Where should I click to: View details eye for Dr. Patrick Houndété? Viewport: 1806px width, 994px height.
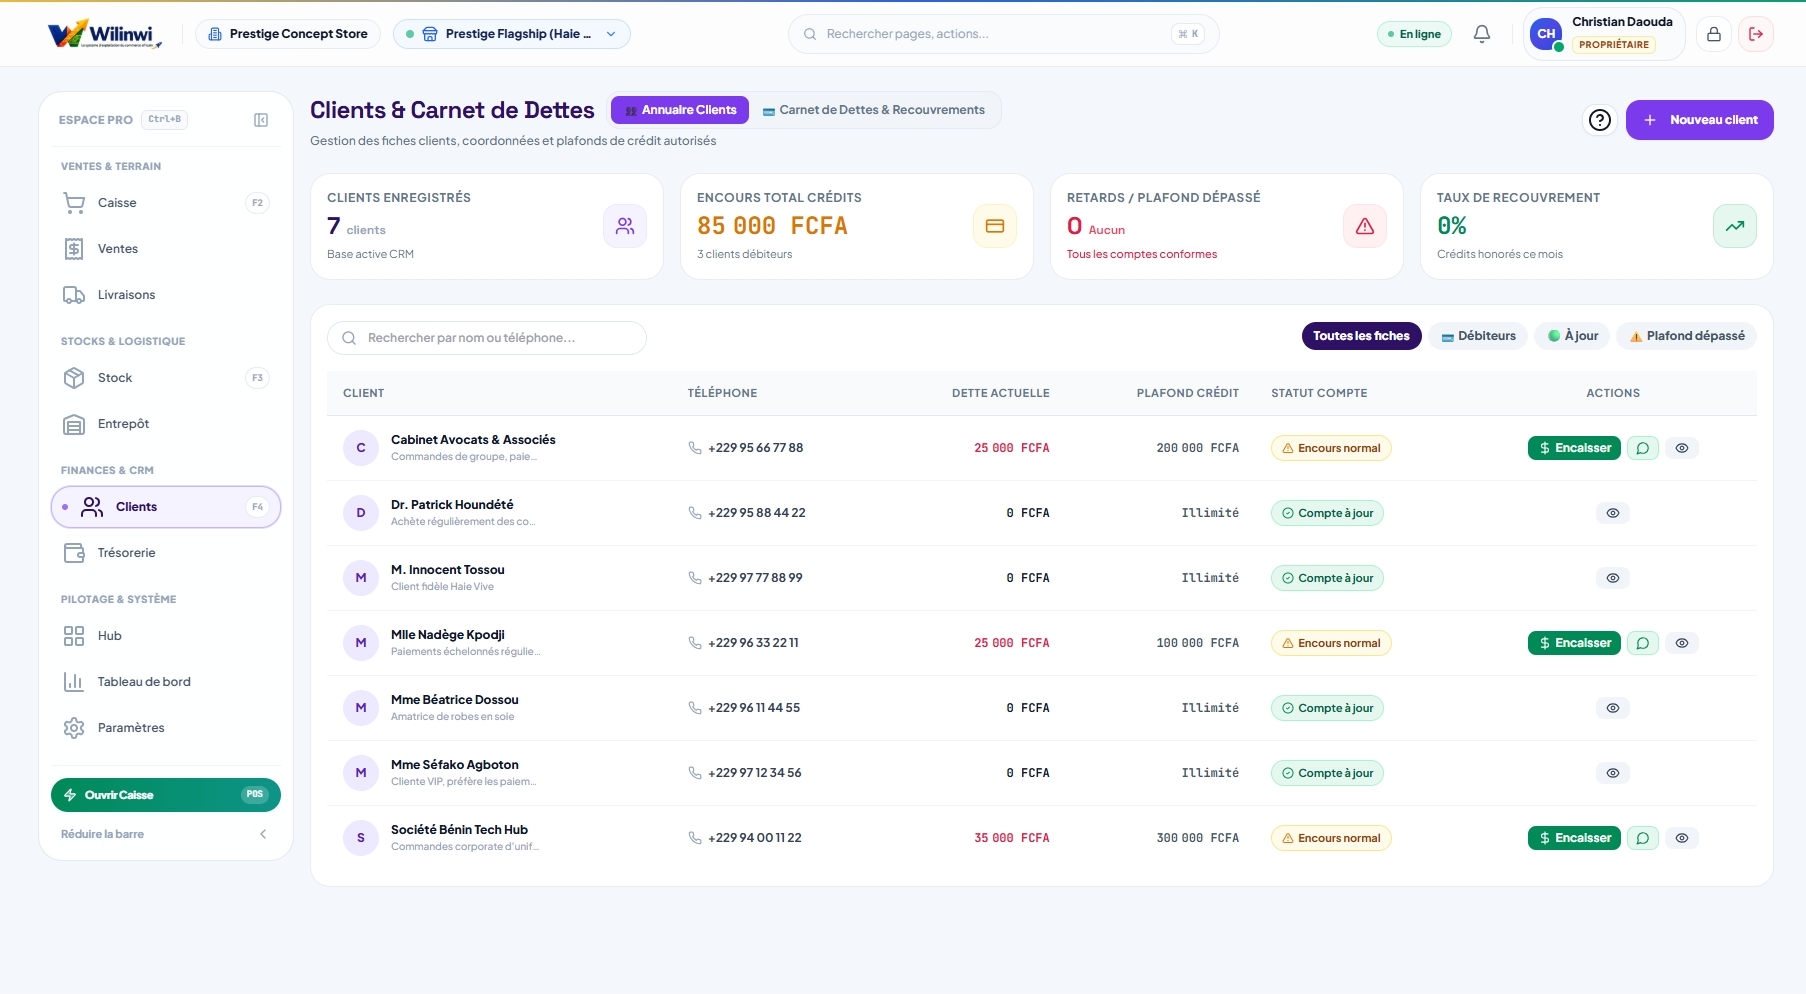coord(1613,513)
